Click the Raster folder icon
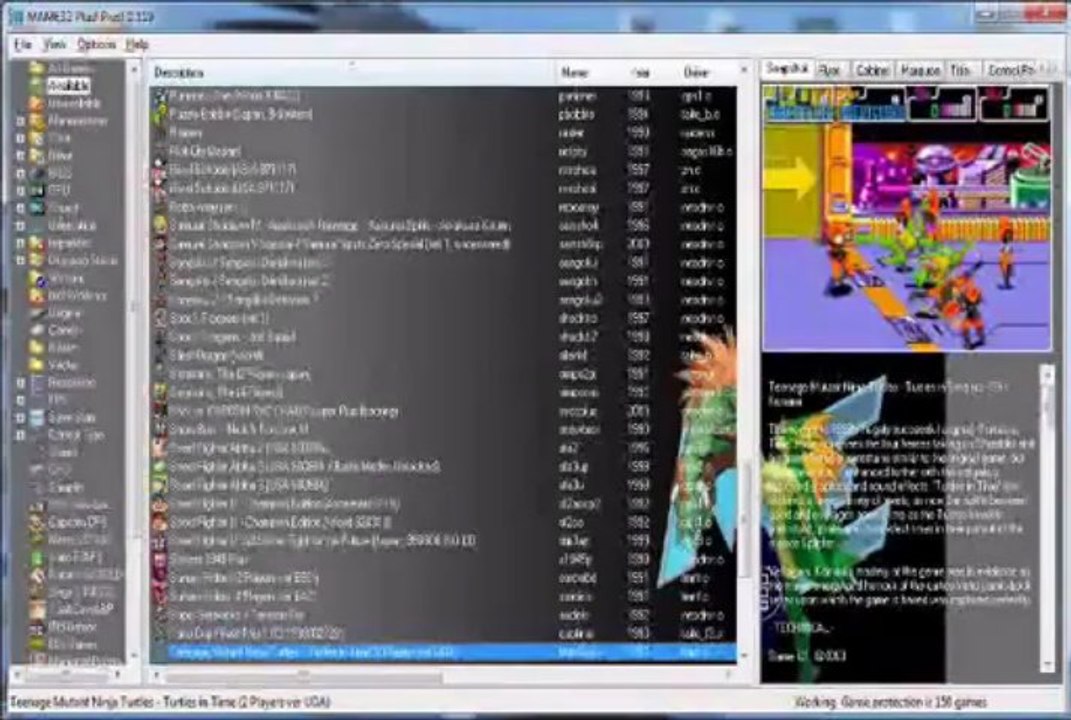This screenshot has width=1071, height=720. click(37, 348)
